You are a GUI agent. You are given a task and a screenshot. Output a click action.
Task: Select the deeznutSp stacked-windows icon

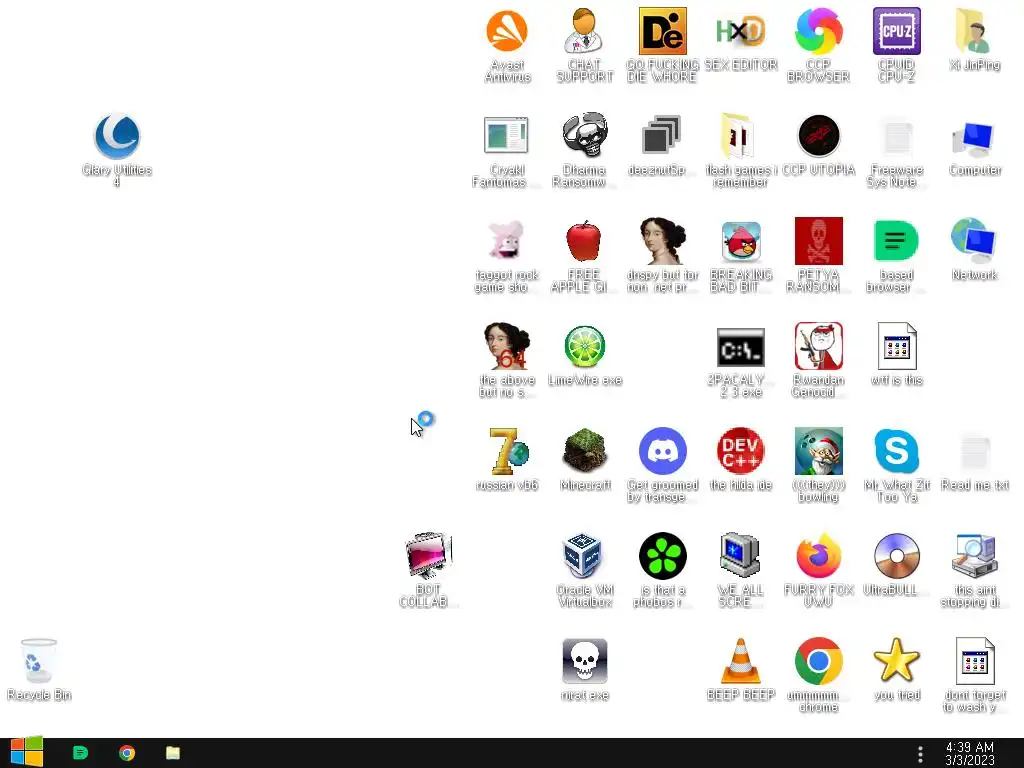pos(662,135)
